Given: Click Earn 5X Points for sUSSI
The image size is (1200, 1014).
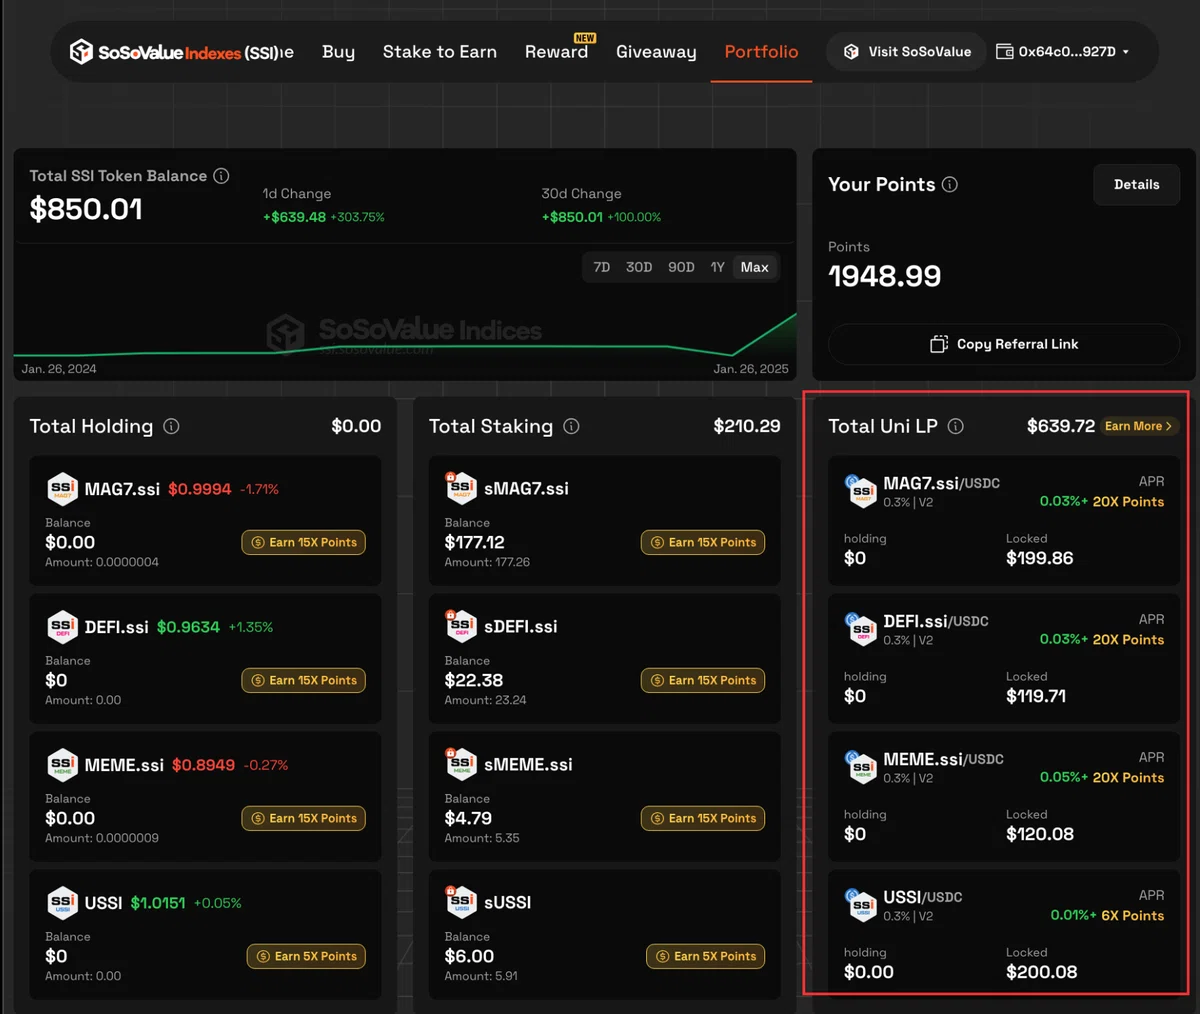Looking at the screenshot, I should (x=706, y=956).
